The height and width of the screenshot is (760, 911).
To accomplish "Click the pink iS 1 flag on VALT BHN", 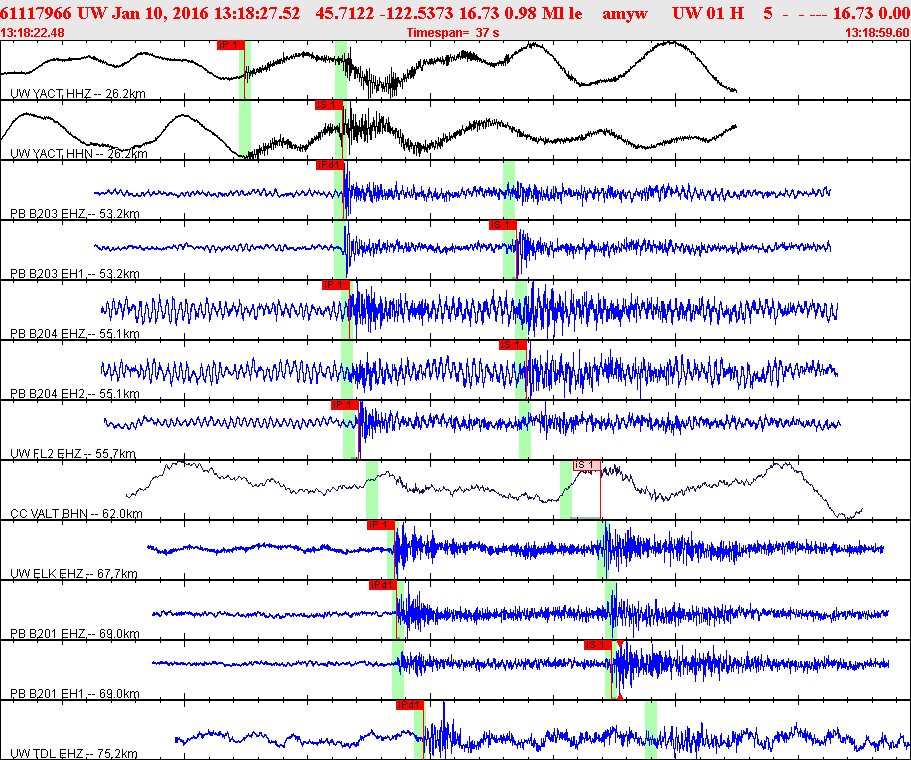I will (587, 465).
